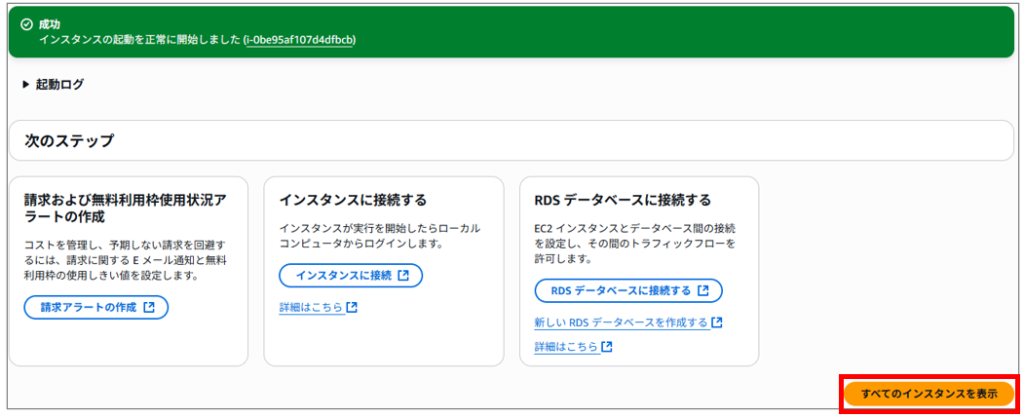Click the 請求アラートの作成 button
Image resolution: width=1024 pixels, height=417 pixels.
click(96, 308)
